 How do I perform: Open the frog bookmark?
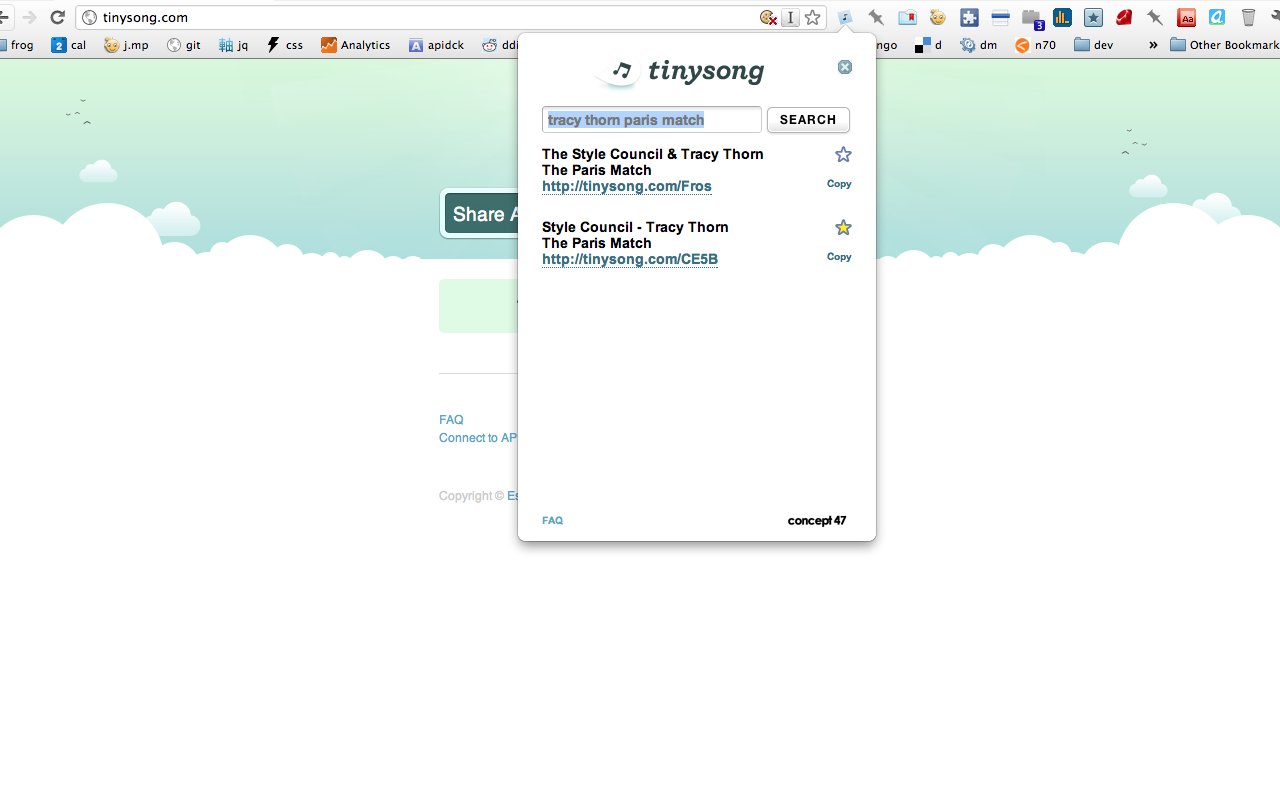tap(17, 45)
